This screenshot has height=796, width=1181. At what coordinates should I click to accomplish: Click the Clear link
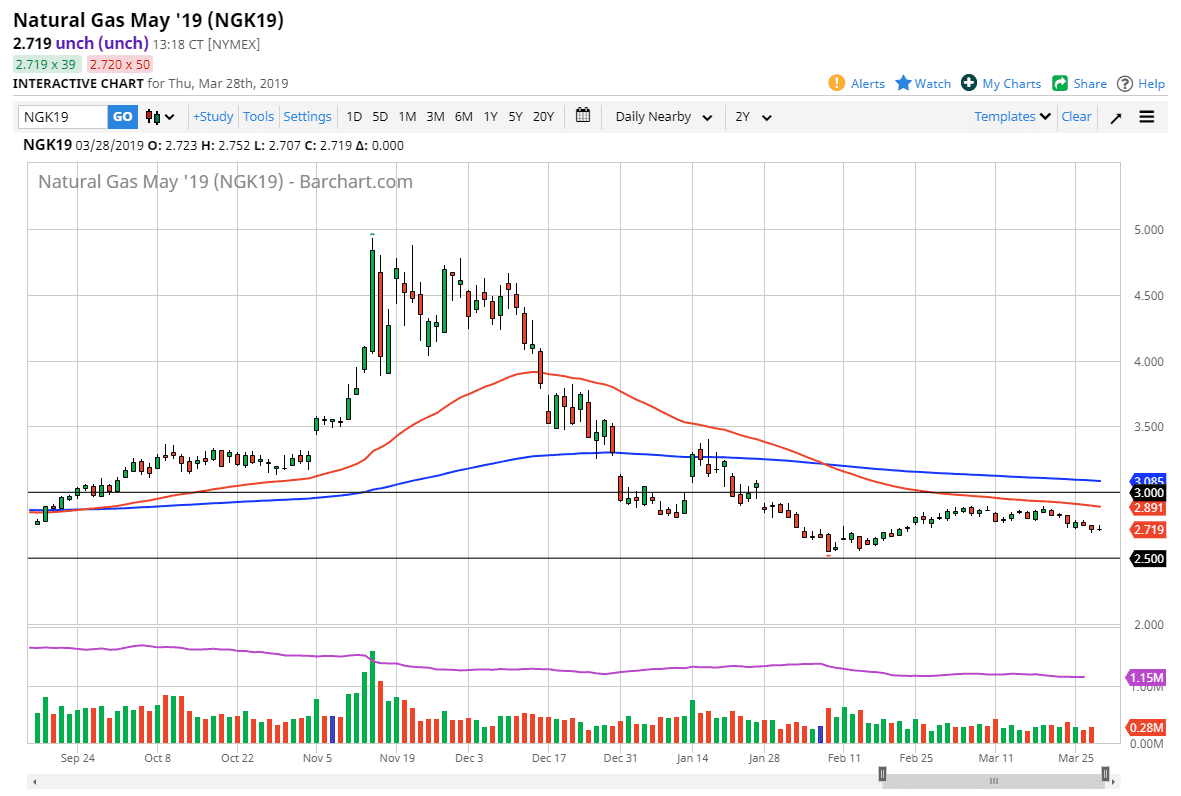pyautogui.click(x=1076, y=117)
